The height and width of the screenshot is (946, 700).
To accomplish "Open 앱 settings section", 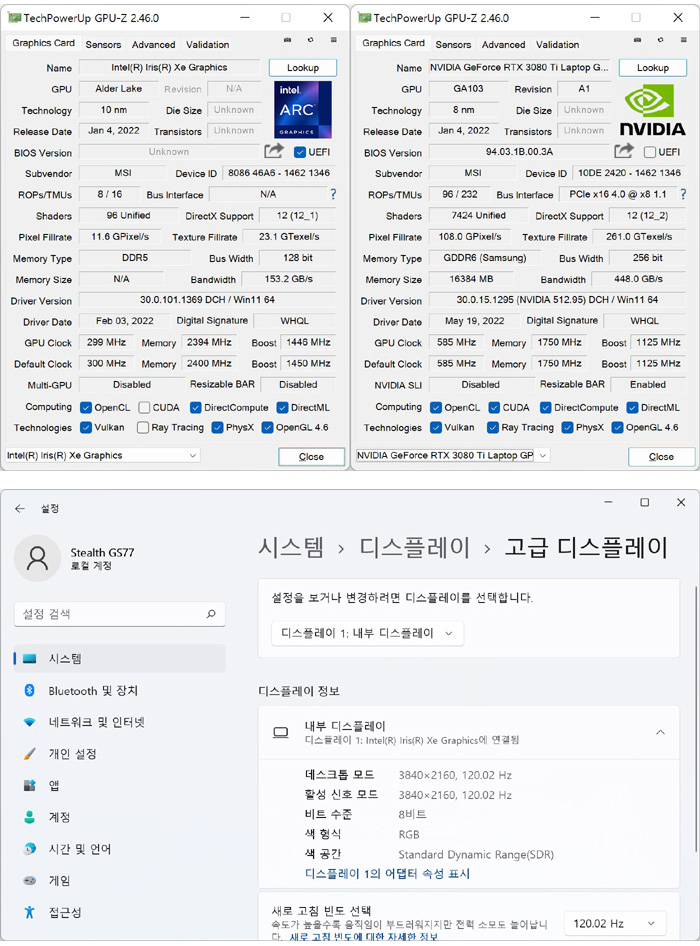I will 119,785.
